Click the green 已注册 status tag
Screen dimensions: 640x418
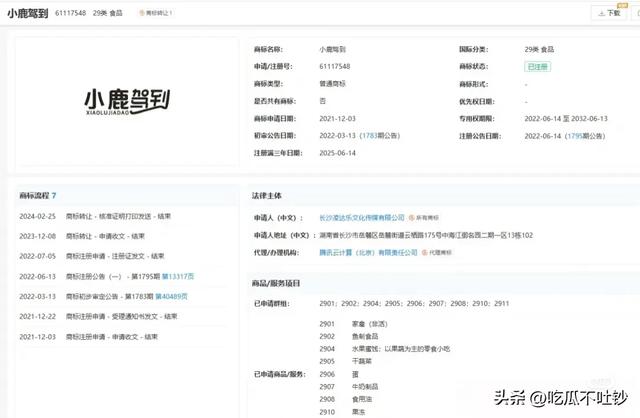tap(538, 67)
